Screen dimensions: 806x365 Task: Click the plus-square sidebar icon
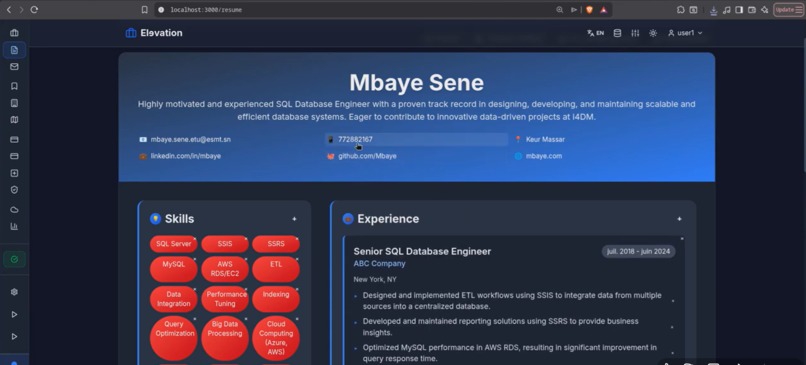pyautogui.click(x=14, y=173)
